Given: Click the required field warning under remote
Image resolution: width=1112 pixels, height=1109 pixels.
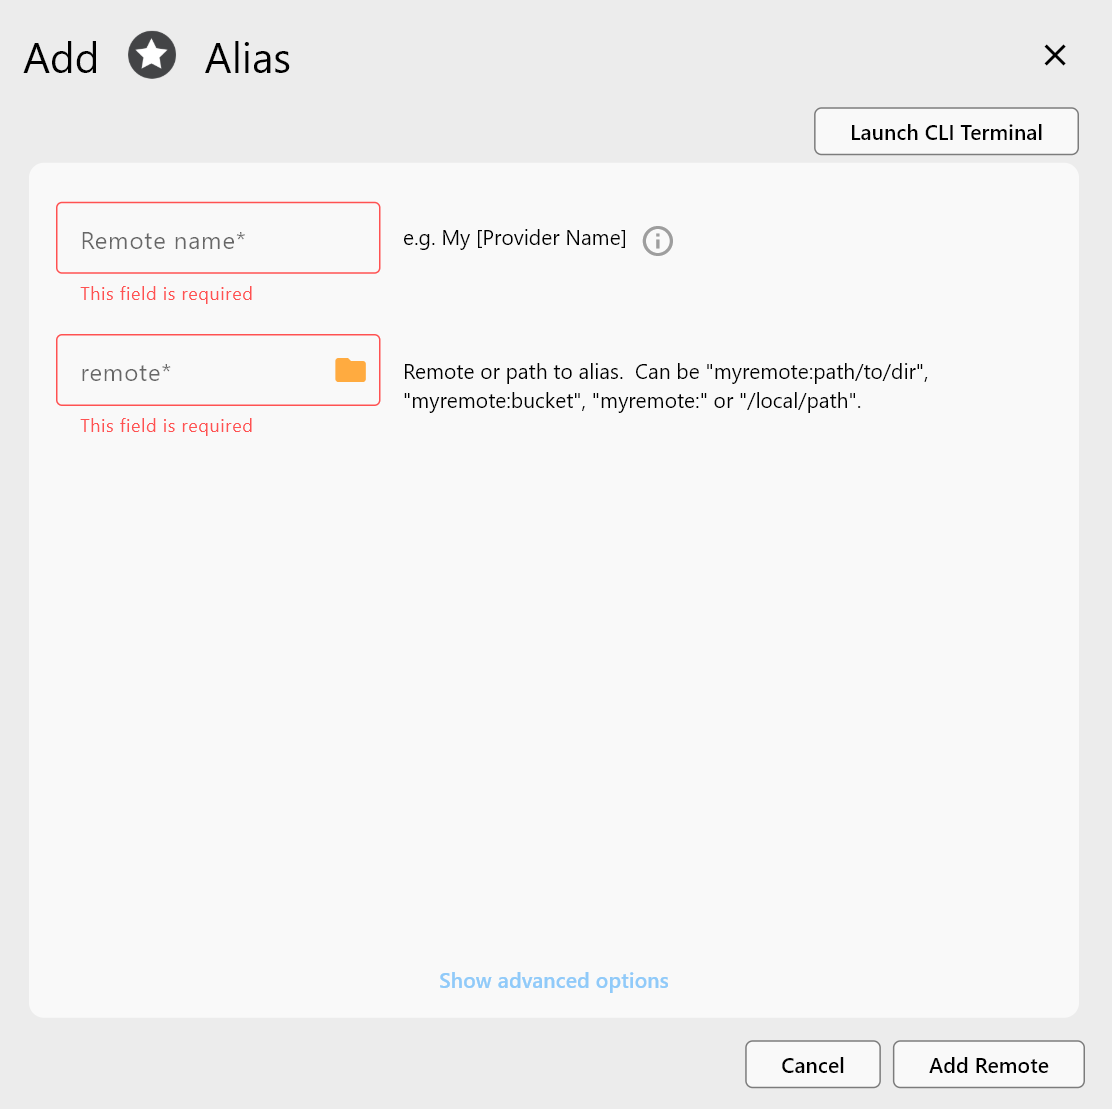Looking at the screenshot, I should click(166, 425).
